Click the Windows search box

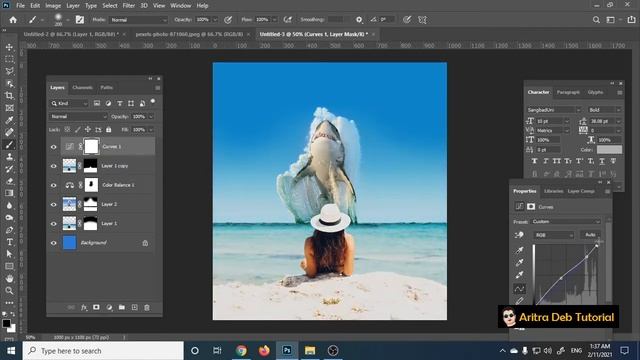click(103, 351)
